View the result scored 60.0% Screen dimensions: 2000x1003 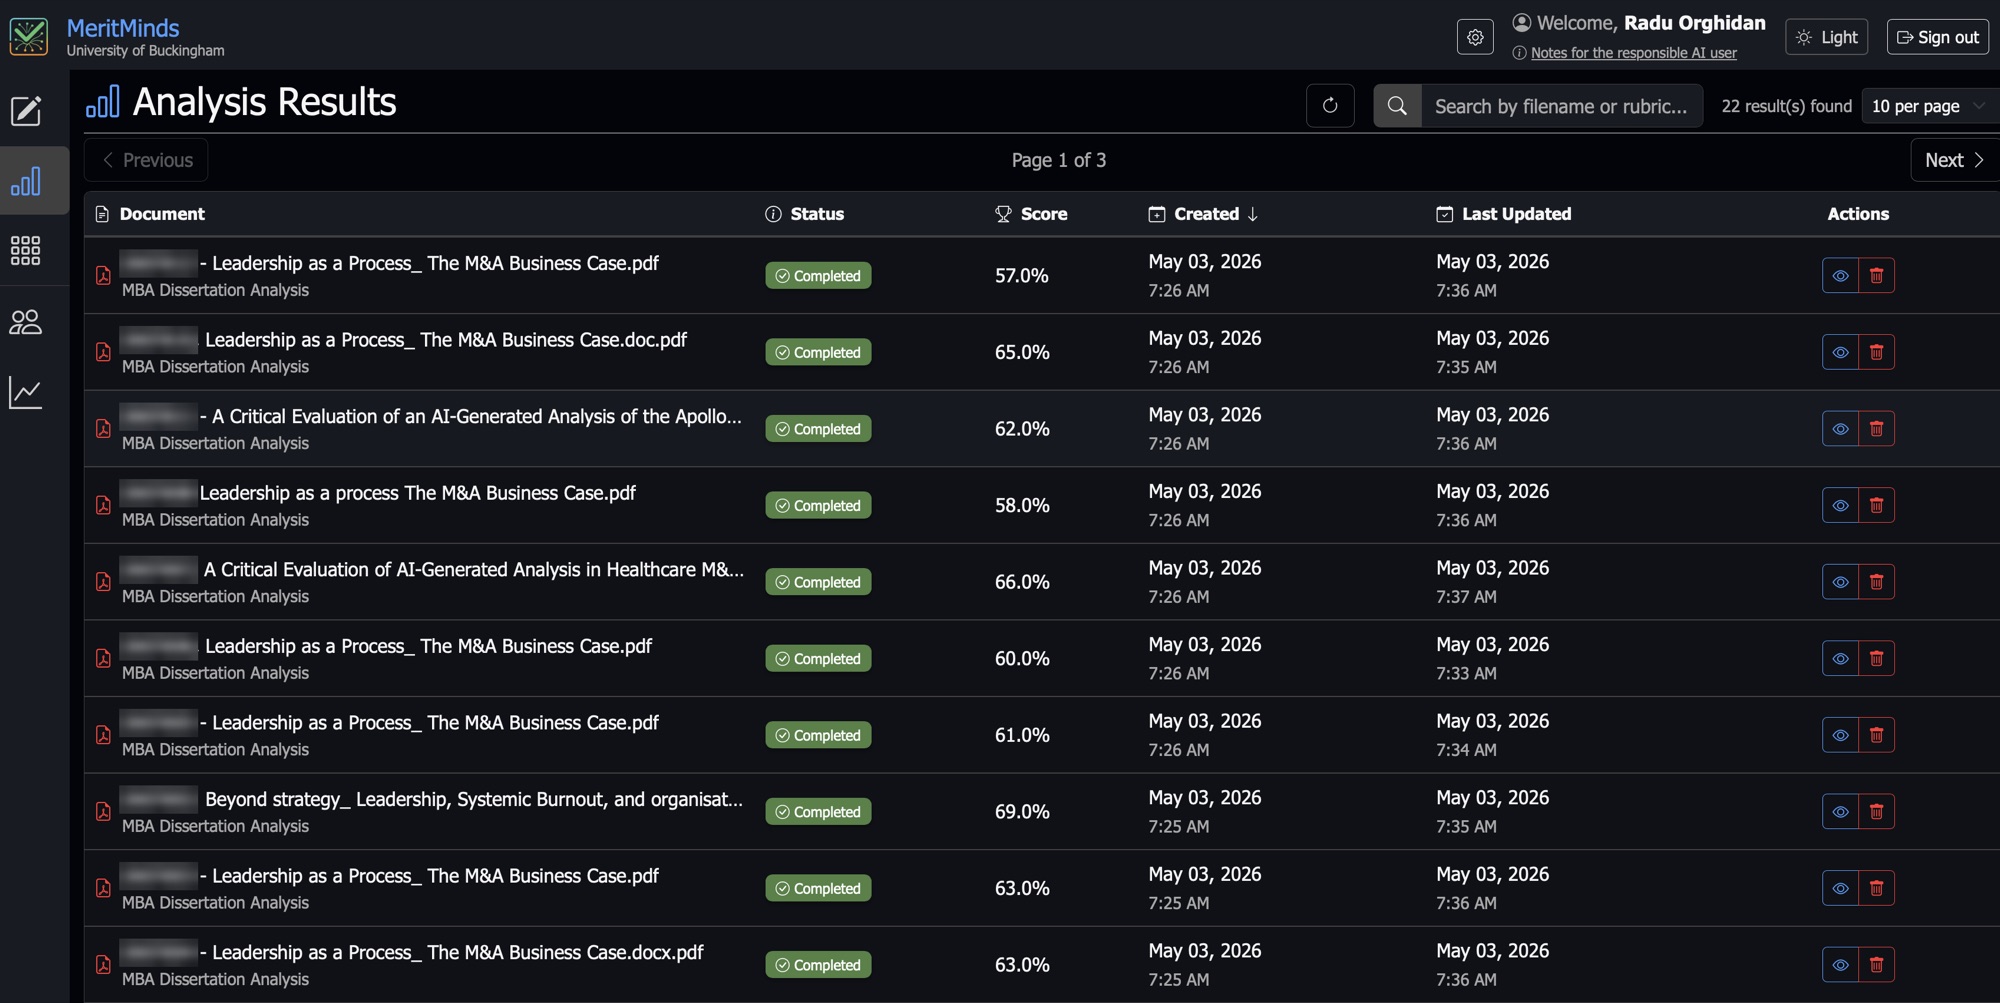coord(1840,658)
